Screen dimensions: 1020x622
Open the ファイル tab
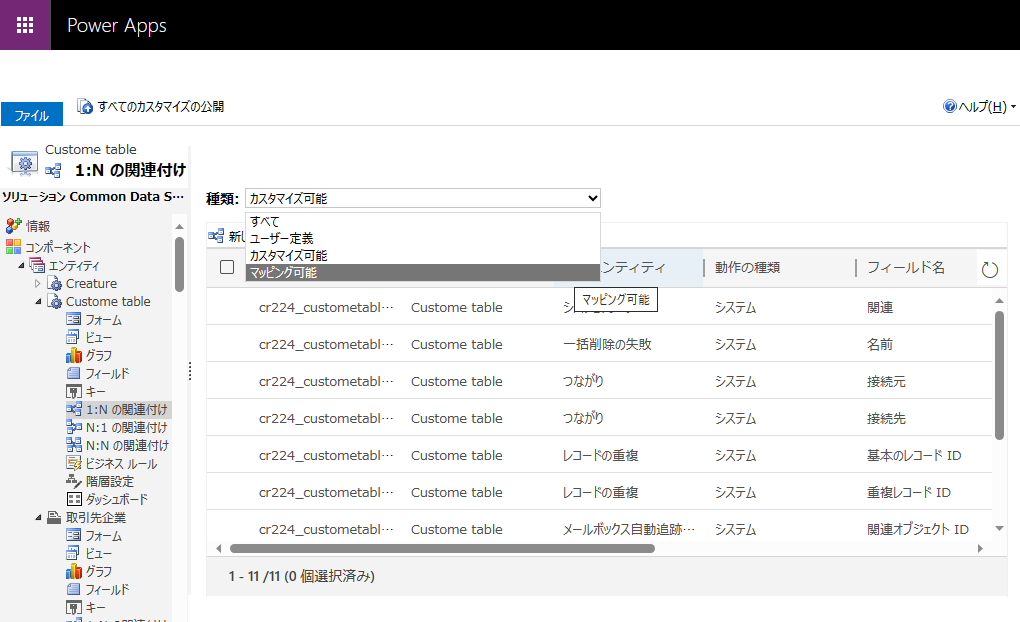pos(32,114)
